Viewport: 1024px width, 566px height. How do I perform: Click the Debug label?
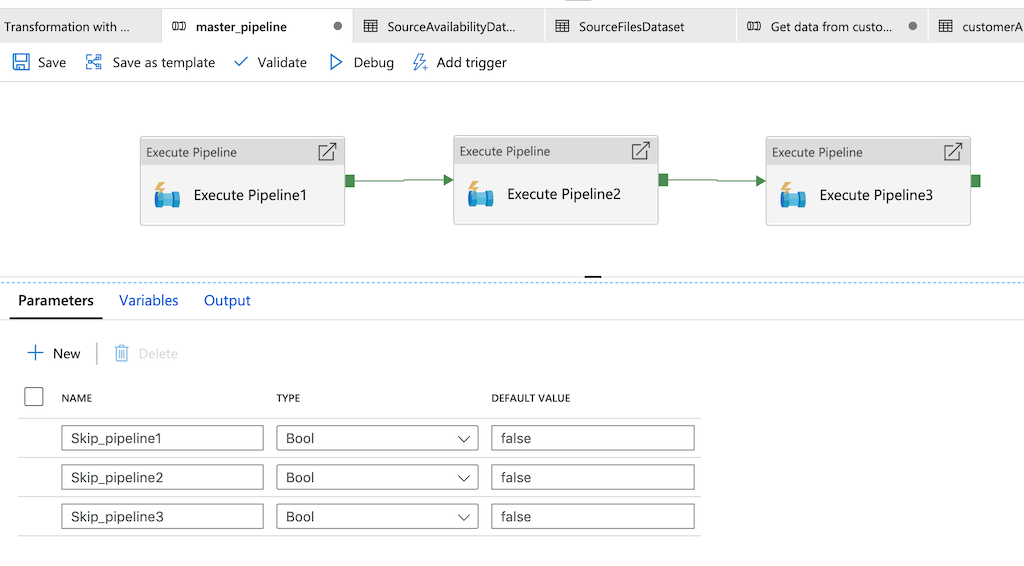pyautogui.click(x=374, y=63)
